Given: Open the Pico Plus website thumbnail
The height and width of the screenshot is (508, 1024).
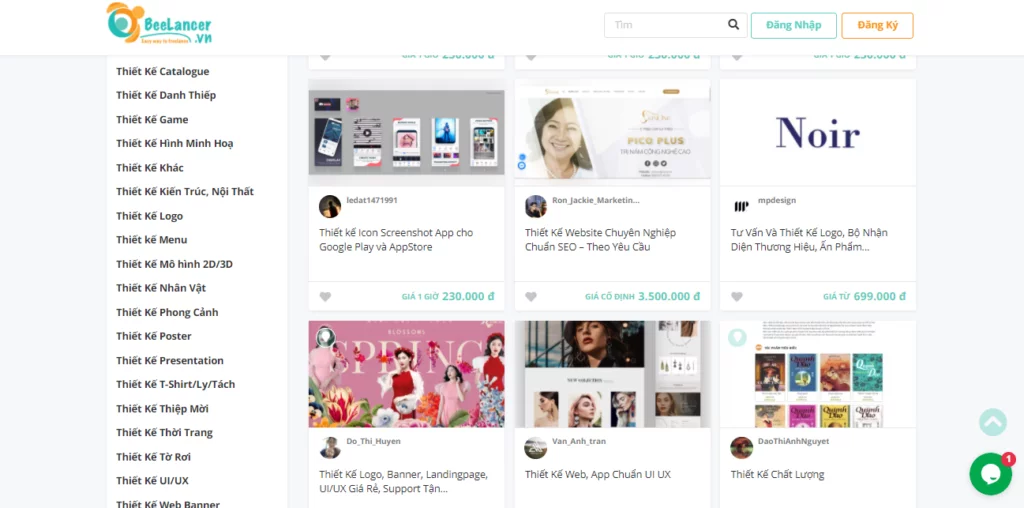Looking at the screenshot, I should pyautogui.click(x=612, y=133).
